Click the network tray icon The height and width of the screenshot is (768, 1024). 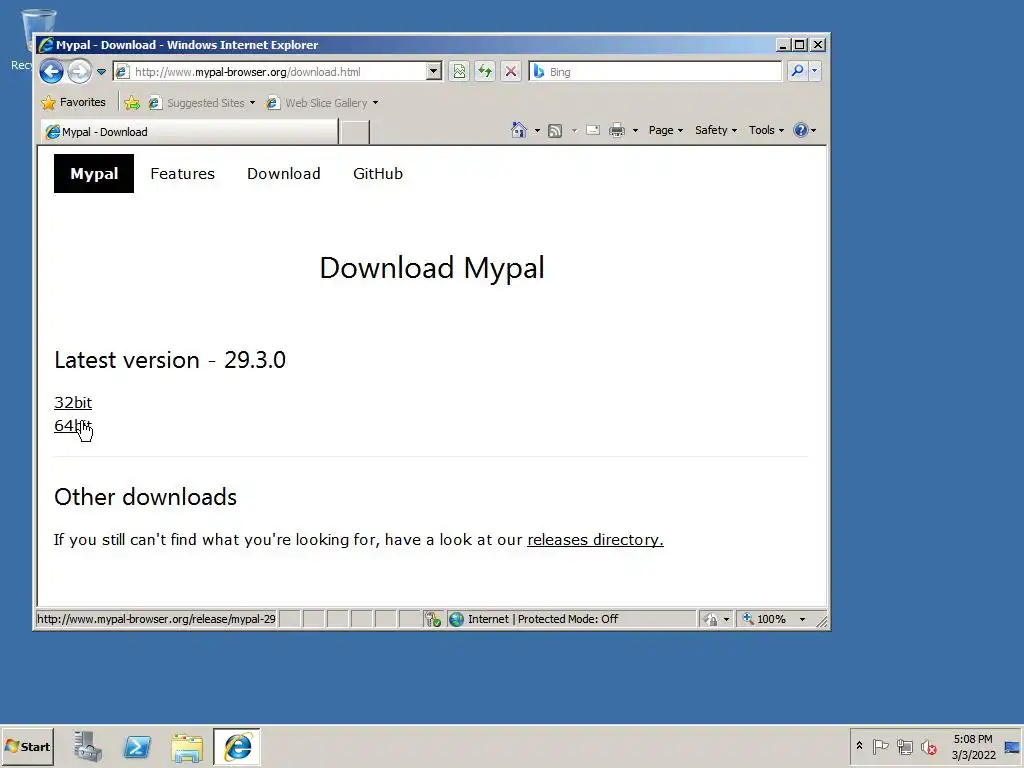(904, 746)
